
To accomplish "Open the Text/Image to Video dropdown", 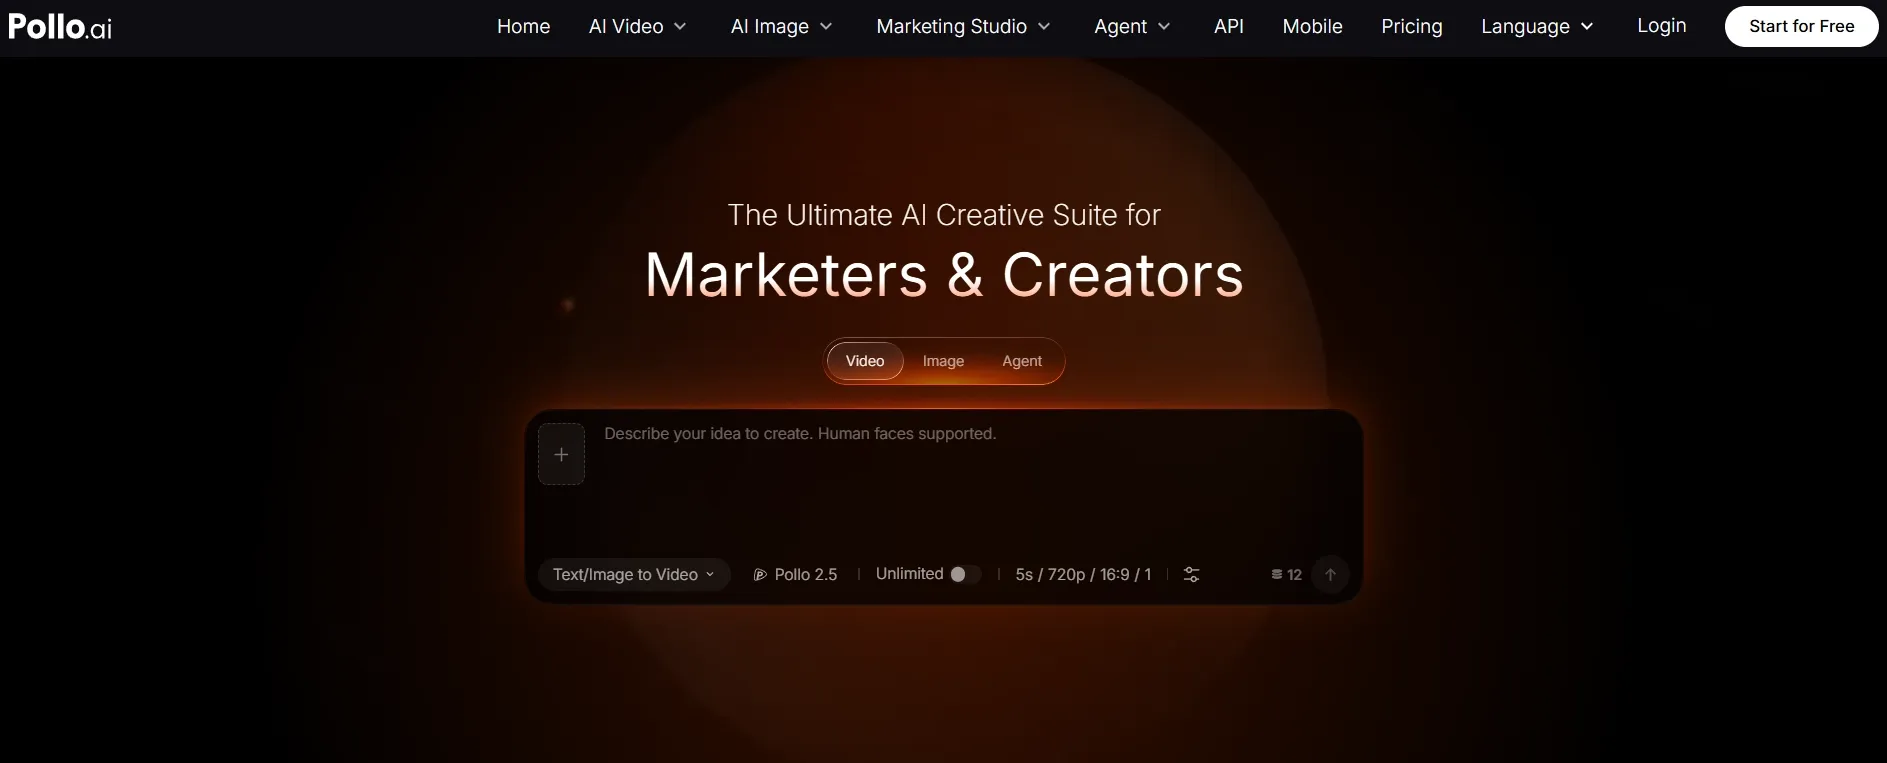I will pyautogui.click(x=634, y=574).
